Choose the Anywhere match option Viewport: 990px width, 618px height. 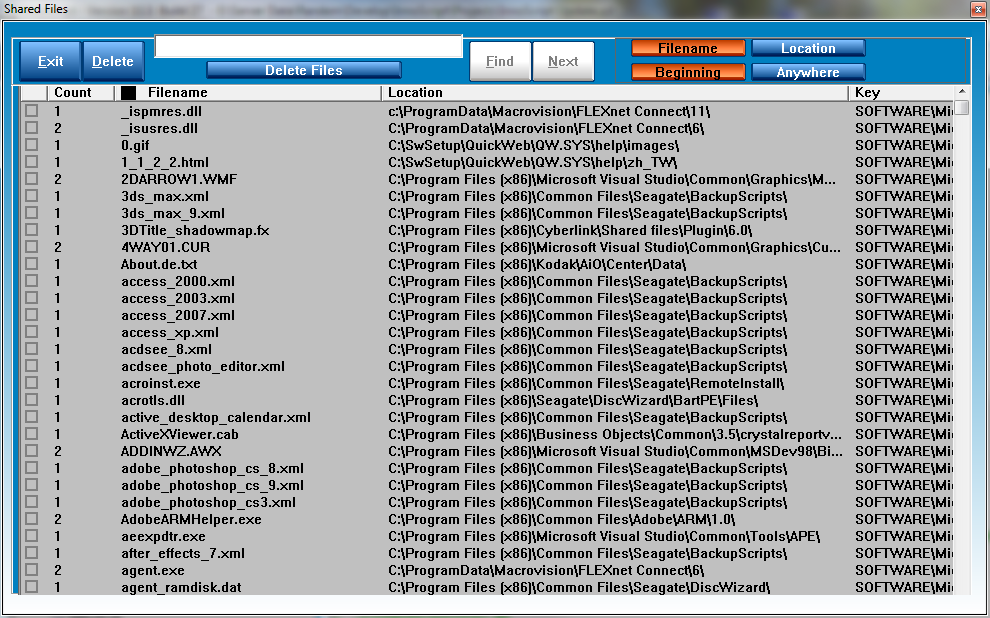coord(808,72)
